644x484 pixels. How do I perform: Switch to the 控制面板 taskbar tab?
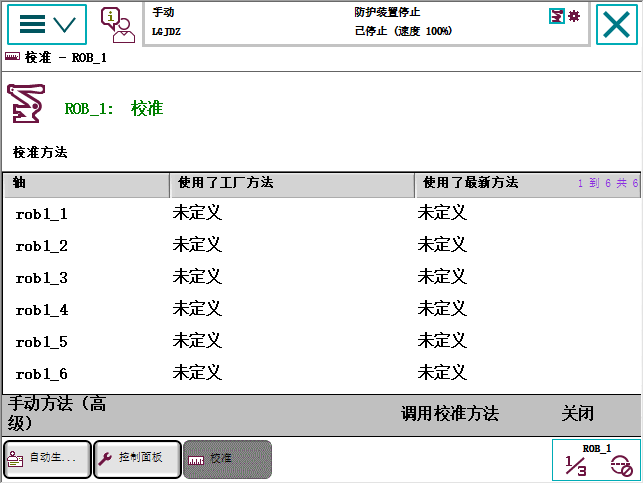(x=138, y=459)
